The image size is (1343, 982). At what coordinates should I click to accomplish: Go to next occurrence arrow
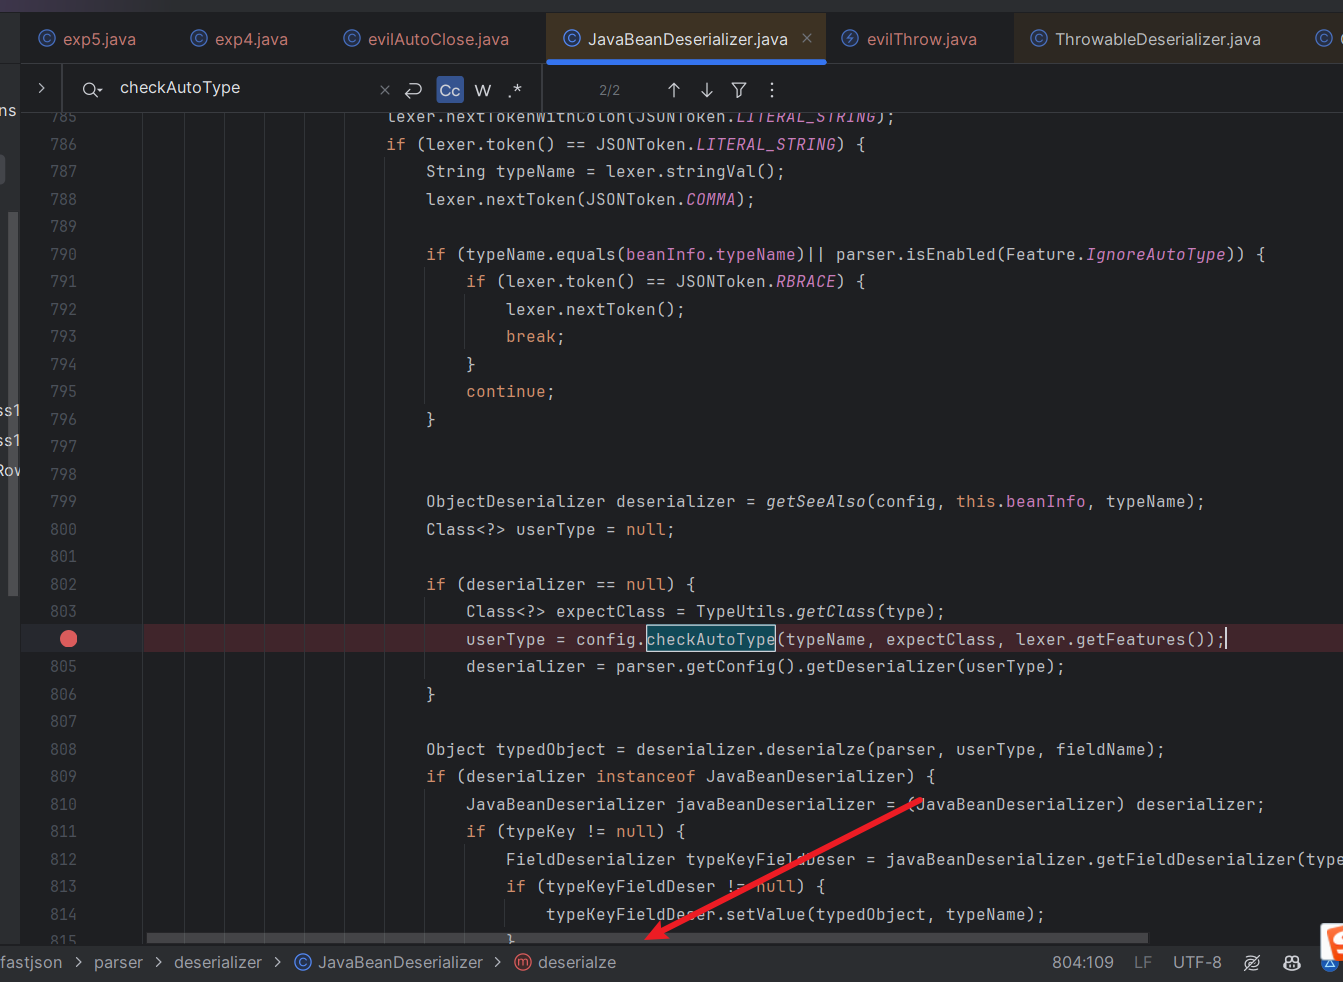707,90
